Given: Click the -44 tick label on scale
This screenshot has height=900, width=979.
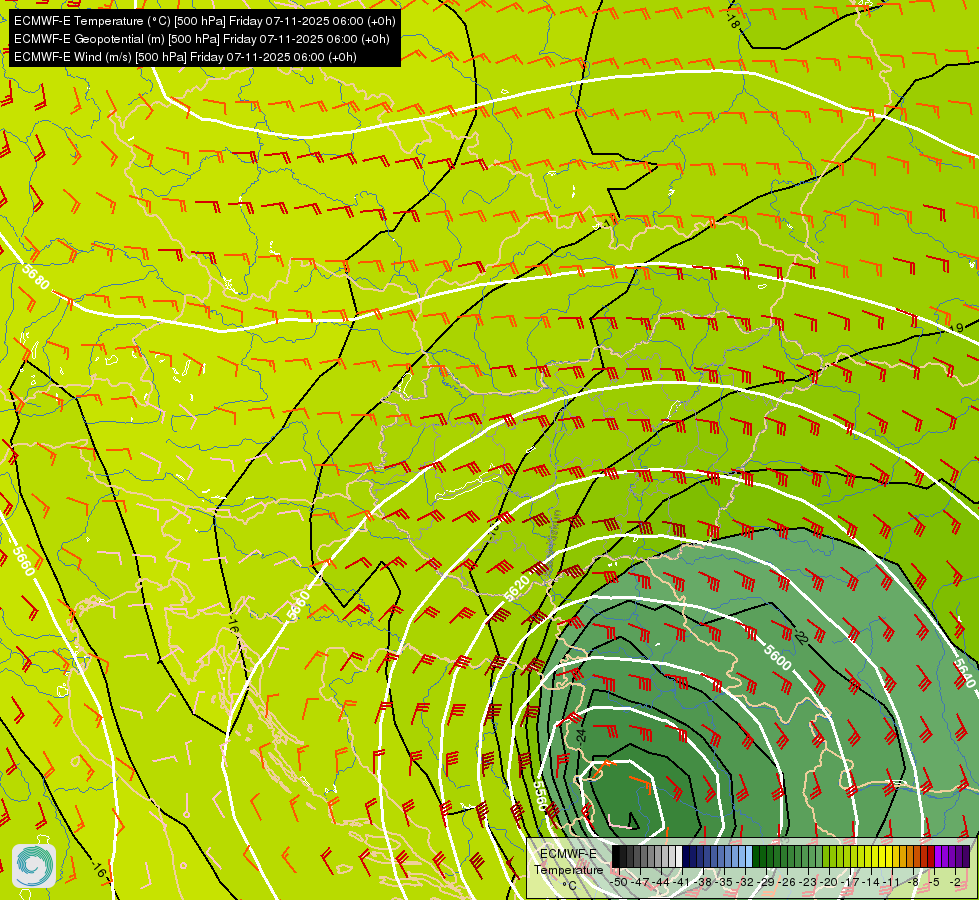Looking at the screenshot, I should pyautogui.click(x=661, y=882).
